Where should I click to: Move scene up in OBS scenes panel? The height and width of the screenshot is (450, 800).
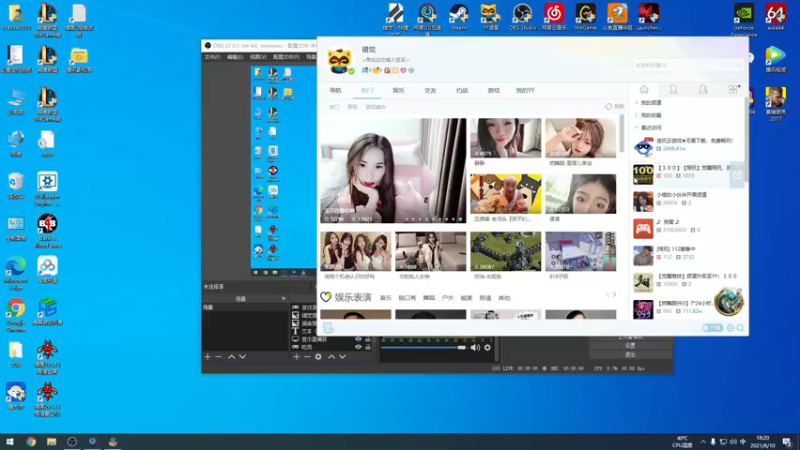click(x=232, y=357)
